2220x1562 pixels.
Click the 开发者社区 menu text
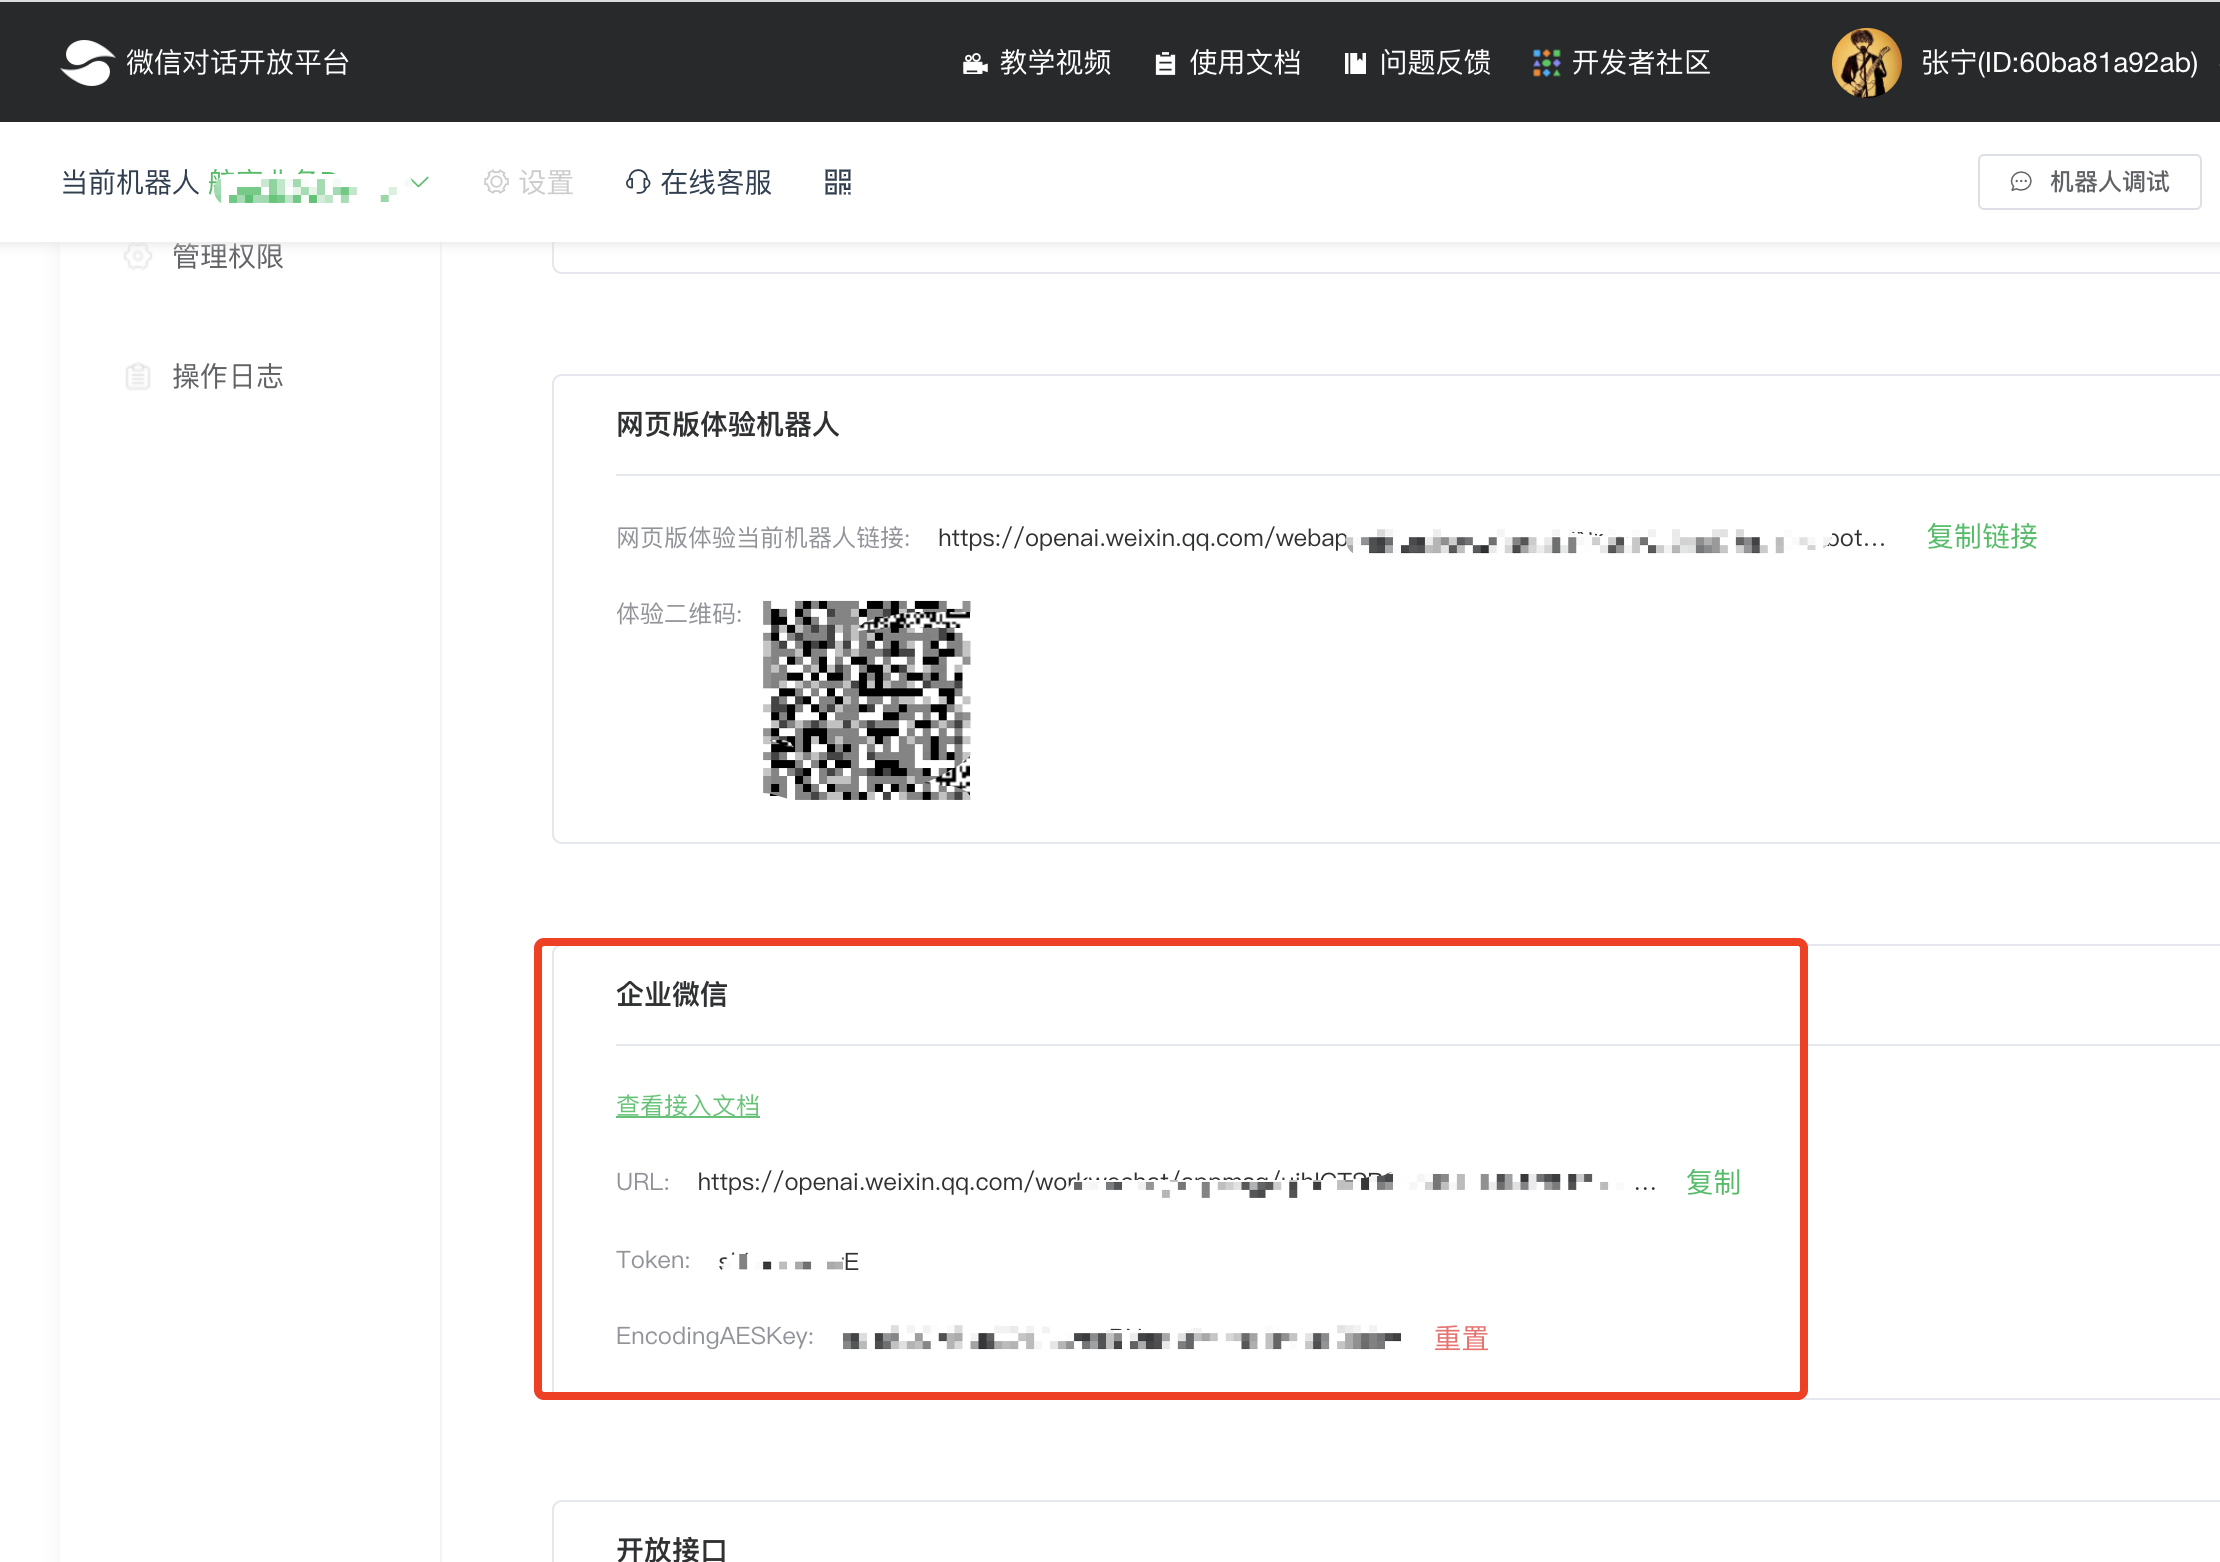pos(1640,63)
